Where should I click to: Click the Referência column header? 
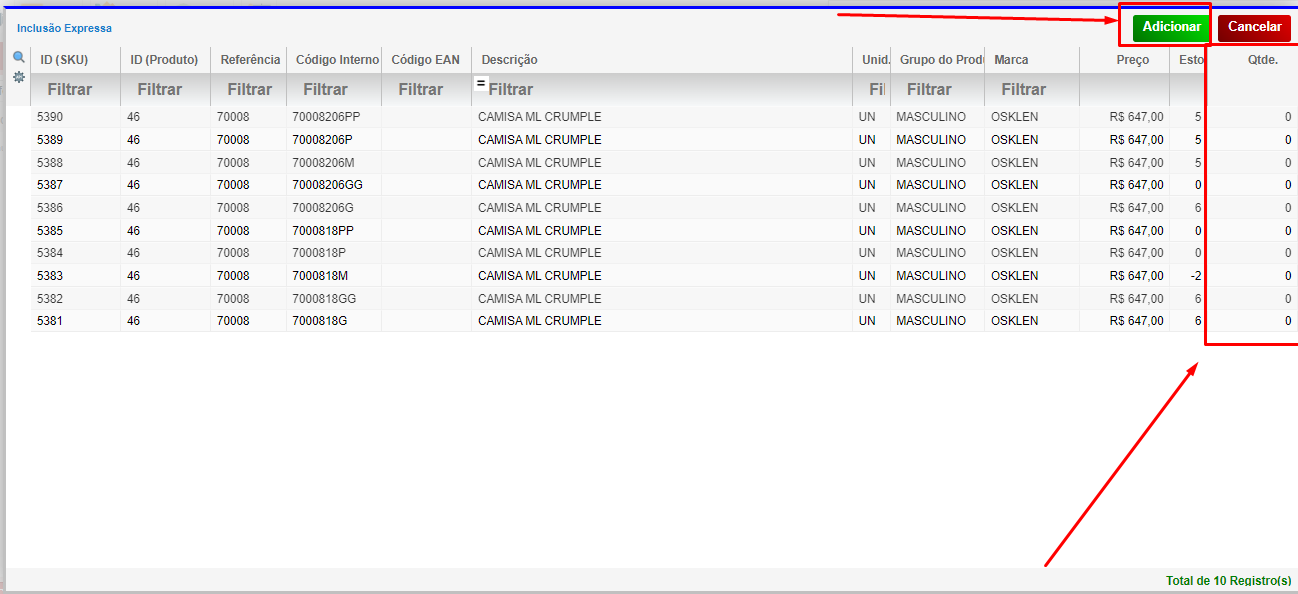pos(250,60)
